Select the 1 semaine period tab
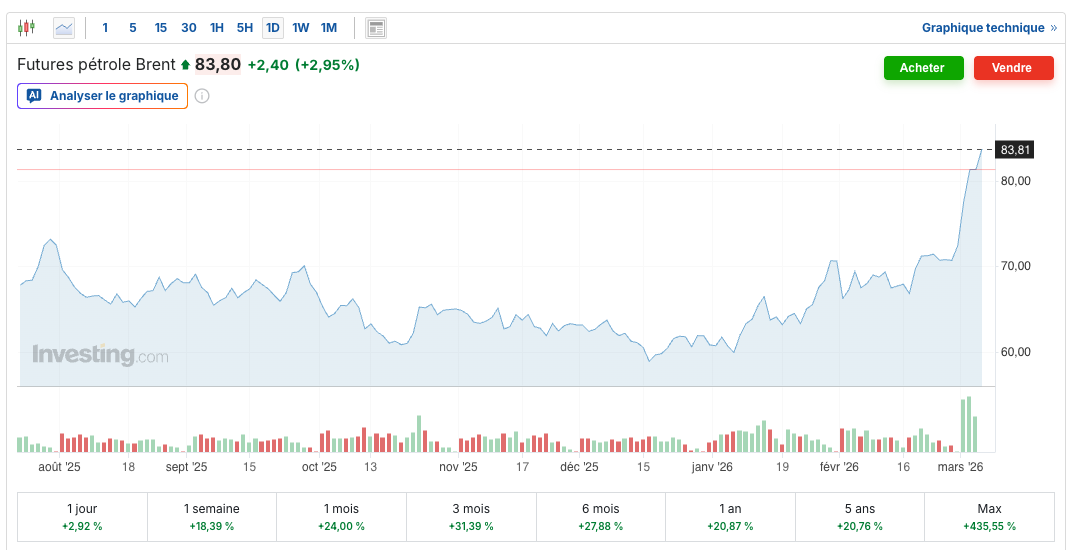The width and height of the screenshot is (1081, 550). coord(211,516)
